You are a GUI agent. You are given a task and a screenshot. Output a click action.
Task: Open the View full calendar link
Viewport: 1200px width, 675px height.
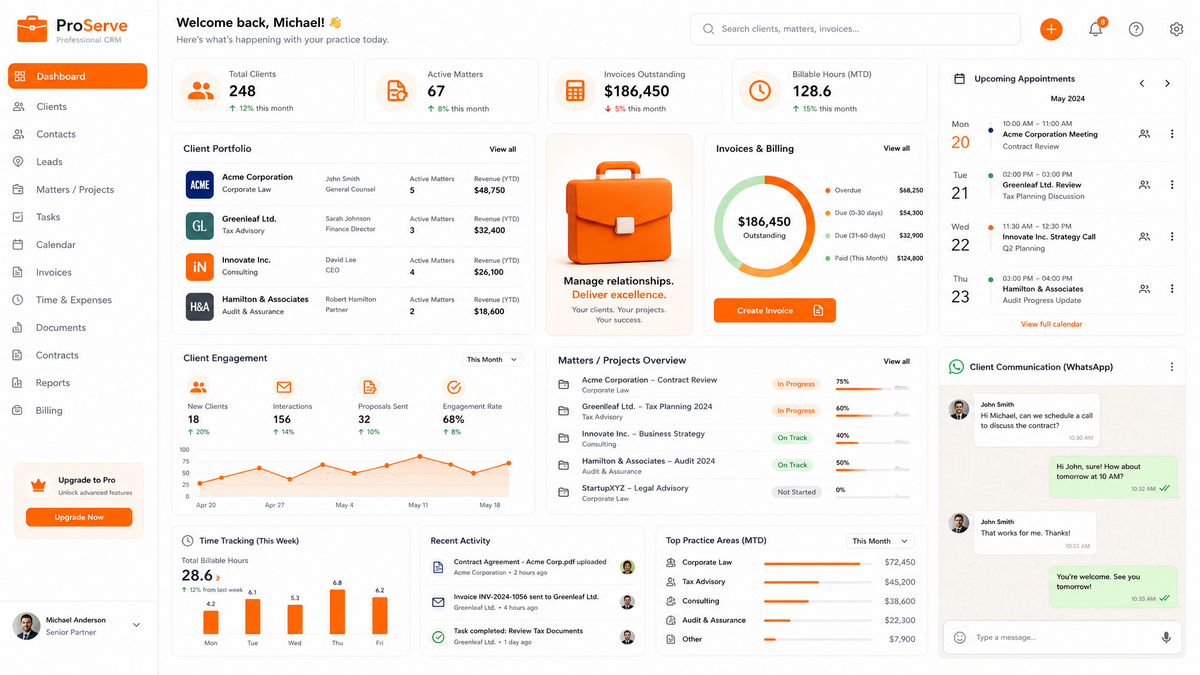pyautogui.click(x=1051, y=324)
